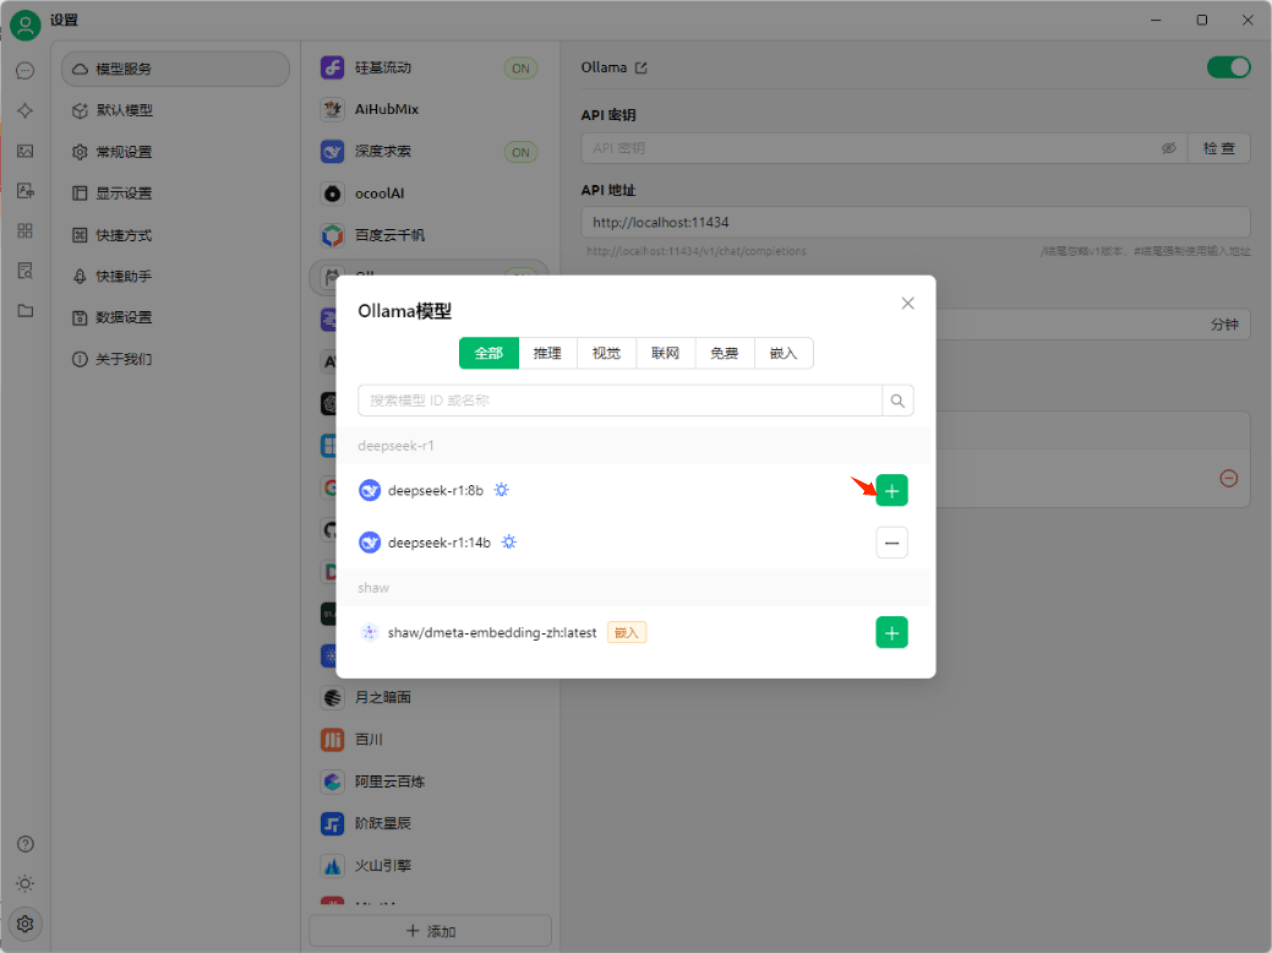Switch to the 全部 tab
Image resolution: width=1272 pixels, height=953 pixels.
point(489,353)
